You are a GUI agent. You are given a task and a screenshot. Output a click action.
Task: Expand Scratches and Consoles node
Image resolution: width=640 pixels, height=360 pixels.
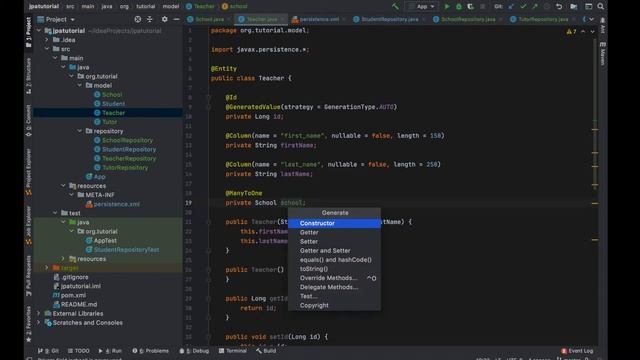pos(39,322)
